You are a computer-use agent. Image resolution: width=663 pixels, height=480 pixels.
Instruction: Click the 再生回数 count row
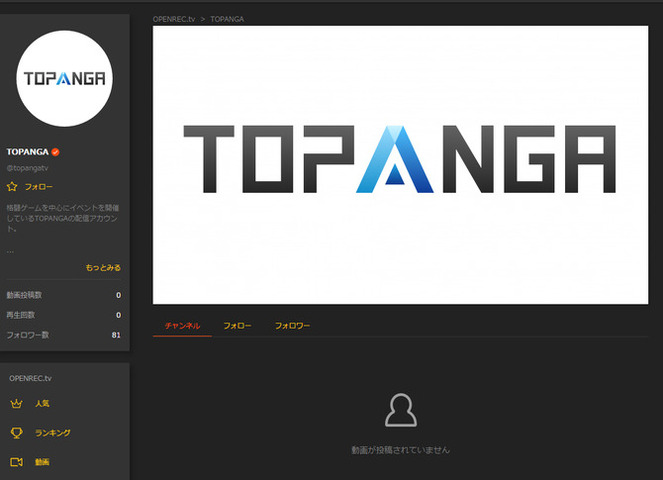[64, 315]
